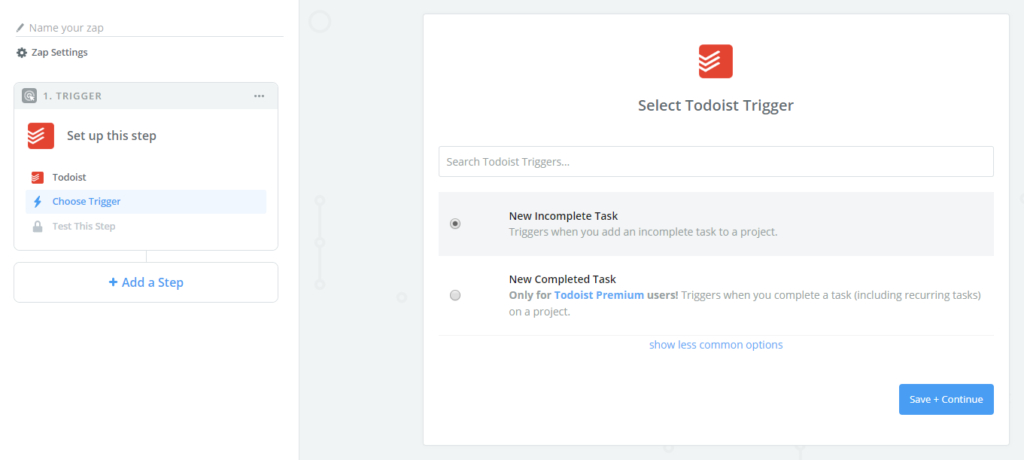Open the three-dot menu on trigger step

259,96
